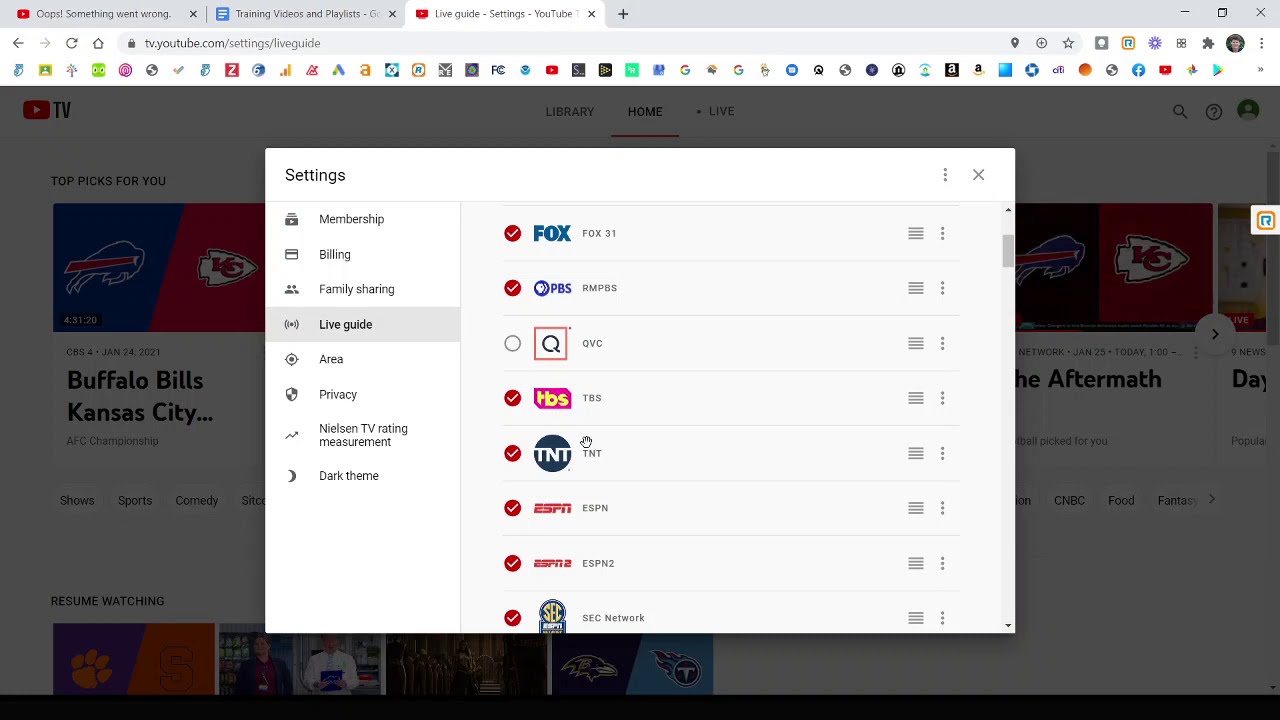This screenshot has width=1280, height=720.
Task: Click the TBS reorder handle
Action: point(916,398)
